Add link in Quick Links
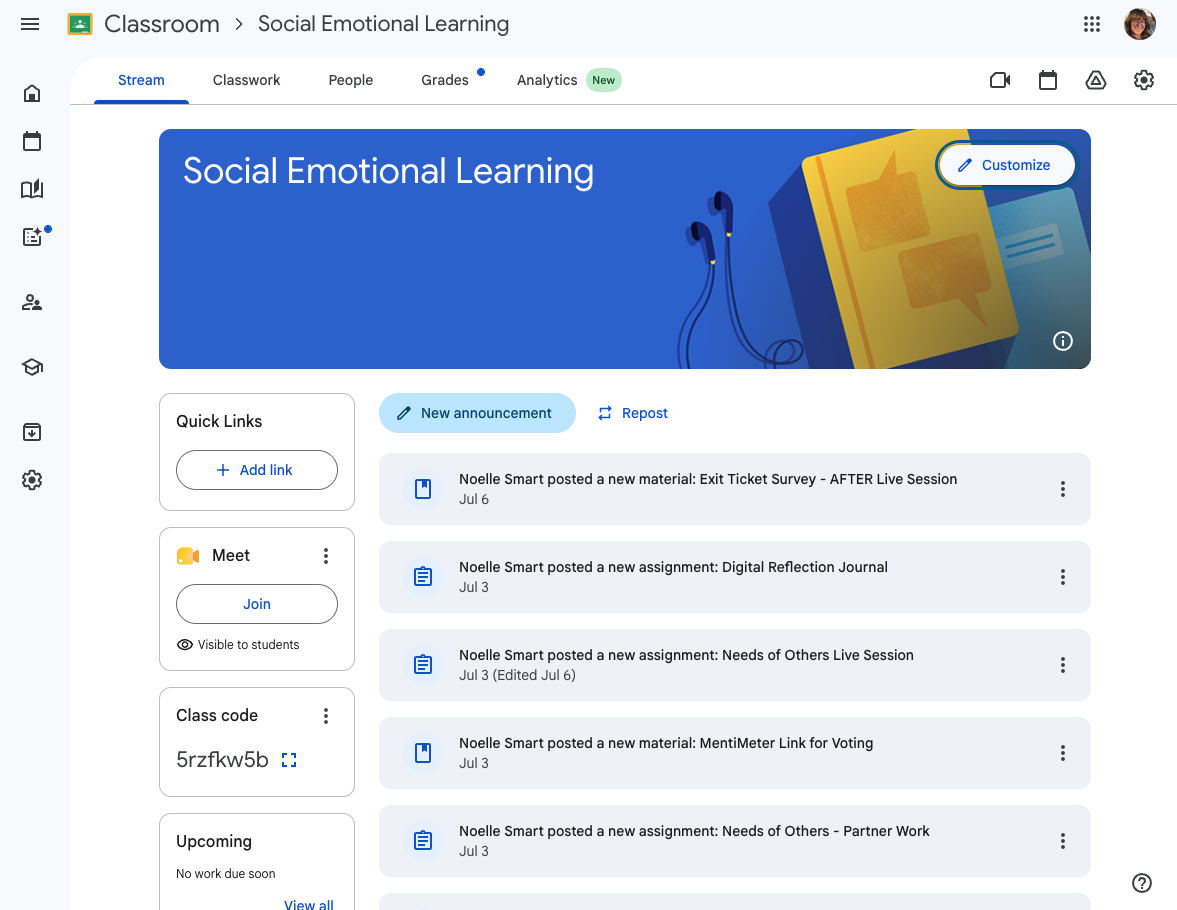The width and height of the screenshot is (1177, 910). (257, 470)
